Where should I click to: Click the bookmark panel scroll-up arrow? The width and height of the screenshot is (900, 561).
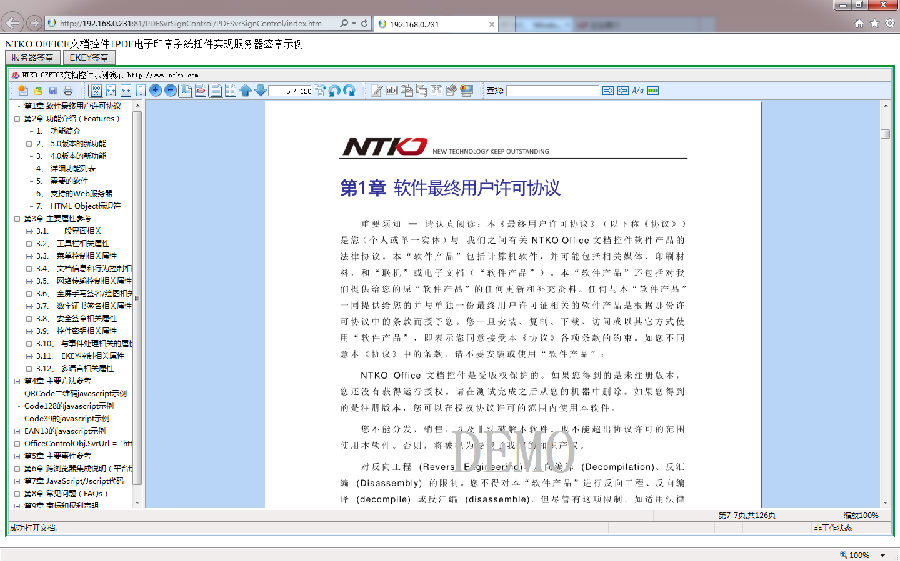(x=137, y=106)
